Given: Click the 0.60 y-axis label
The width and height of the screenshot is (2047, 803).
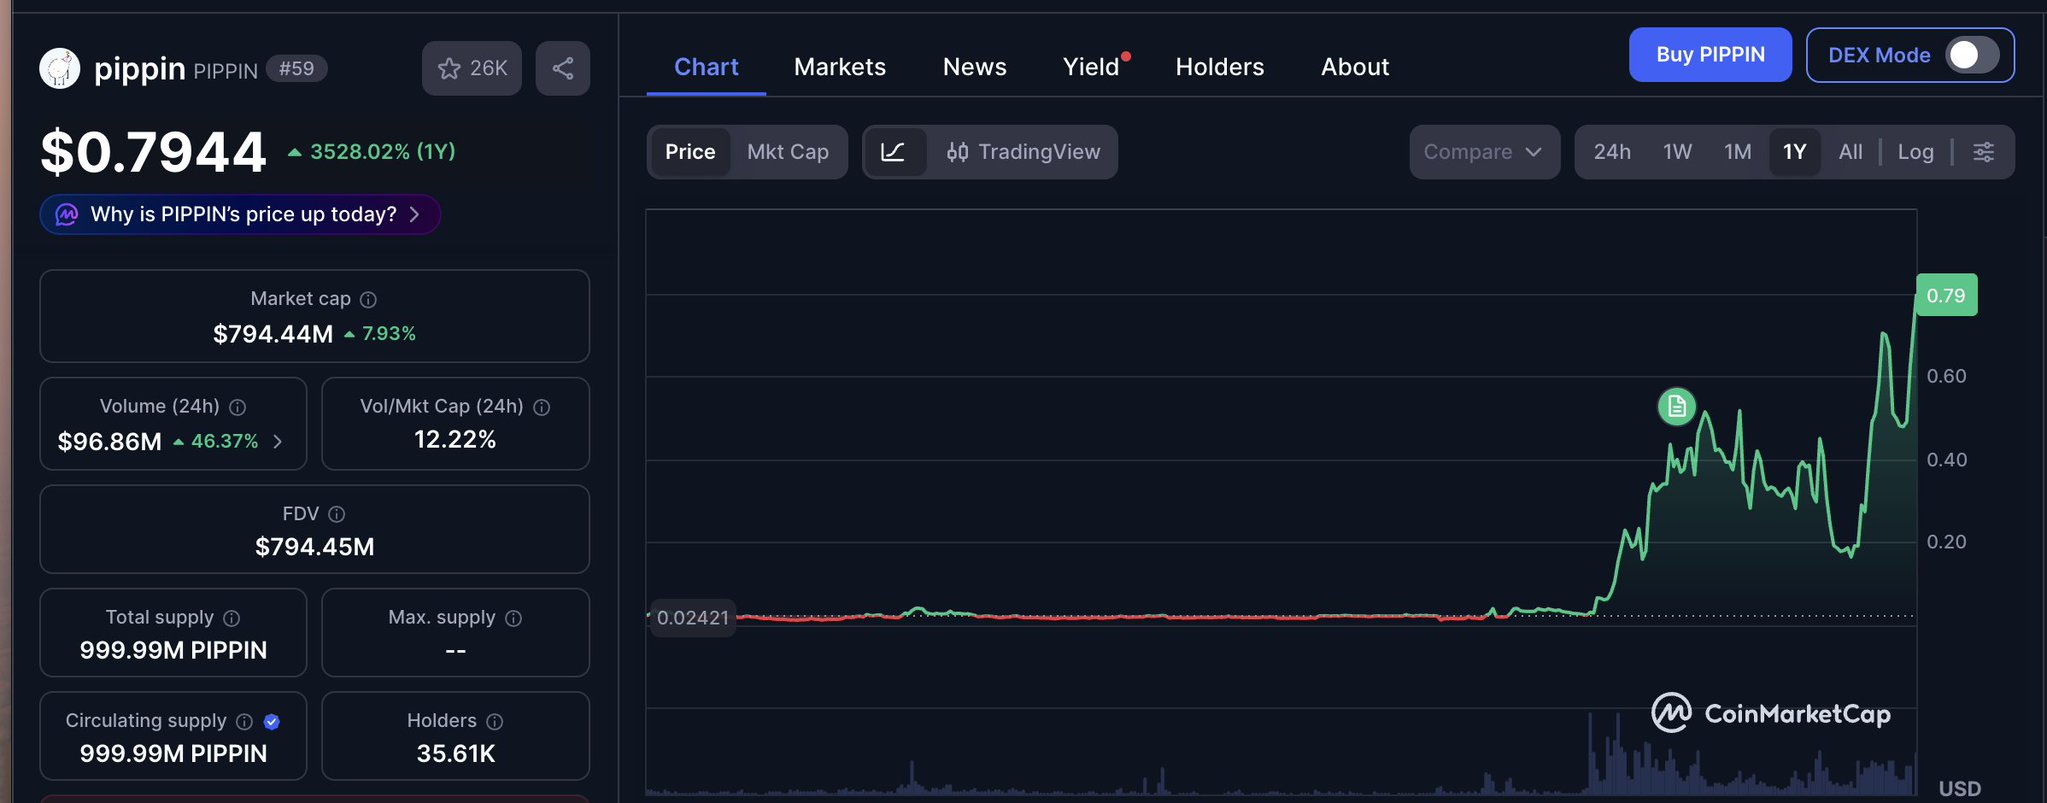Looking at the screenshot, I should pos(1947,376).
